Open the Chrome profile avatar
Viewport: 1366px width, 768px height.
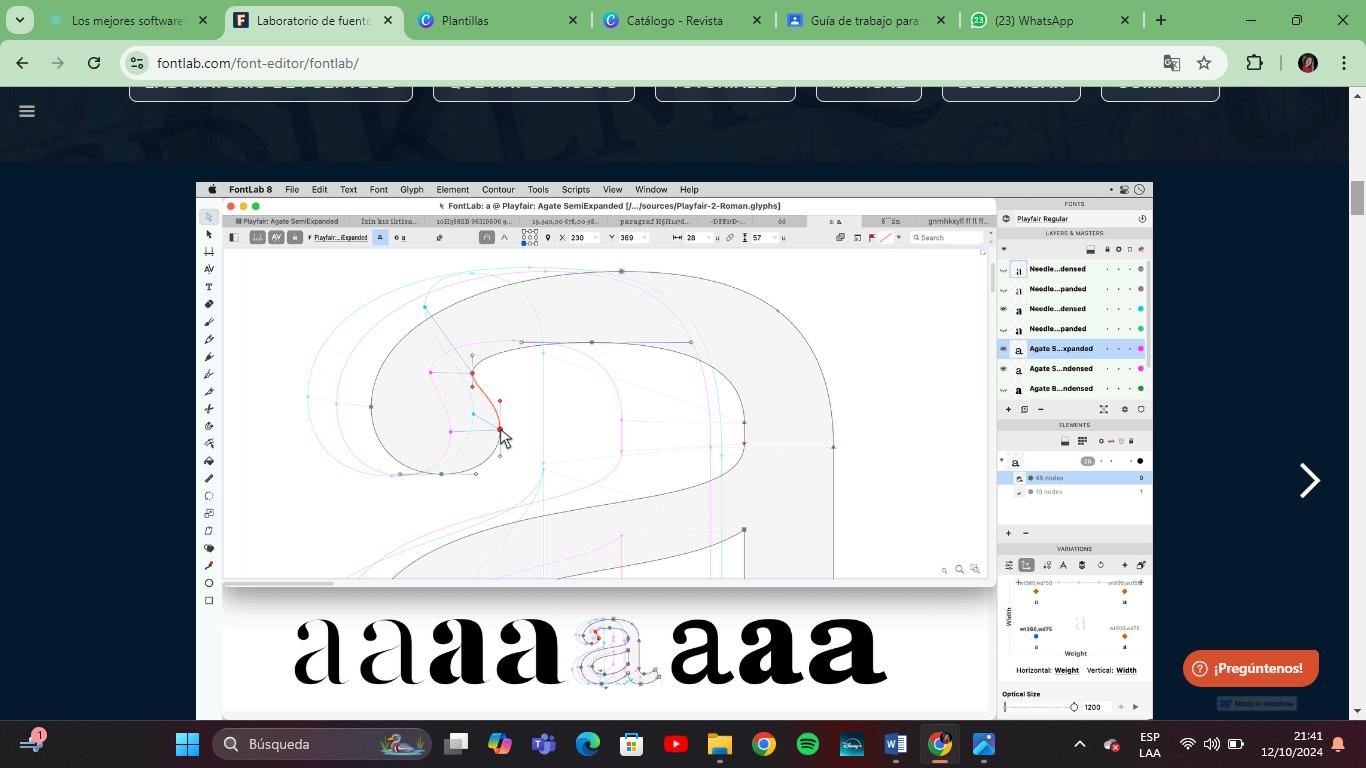[1307, 63]
